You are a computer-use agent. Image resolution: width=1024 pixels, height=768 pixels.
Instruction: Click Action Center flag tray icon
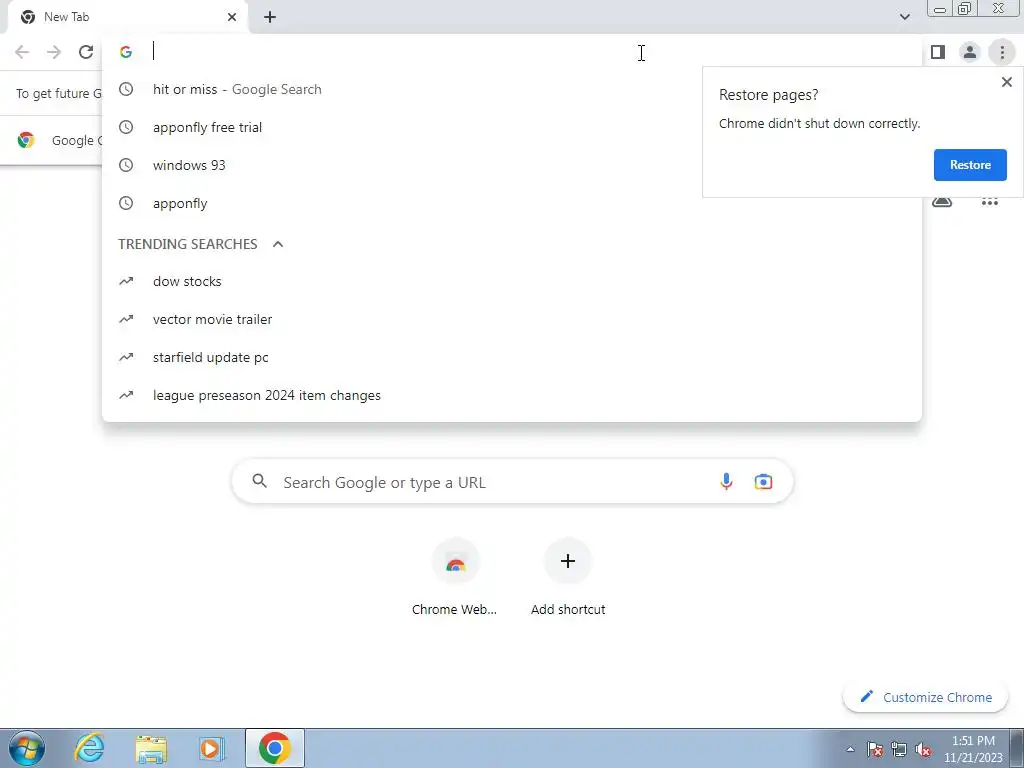point(875,749)
